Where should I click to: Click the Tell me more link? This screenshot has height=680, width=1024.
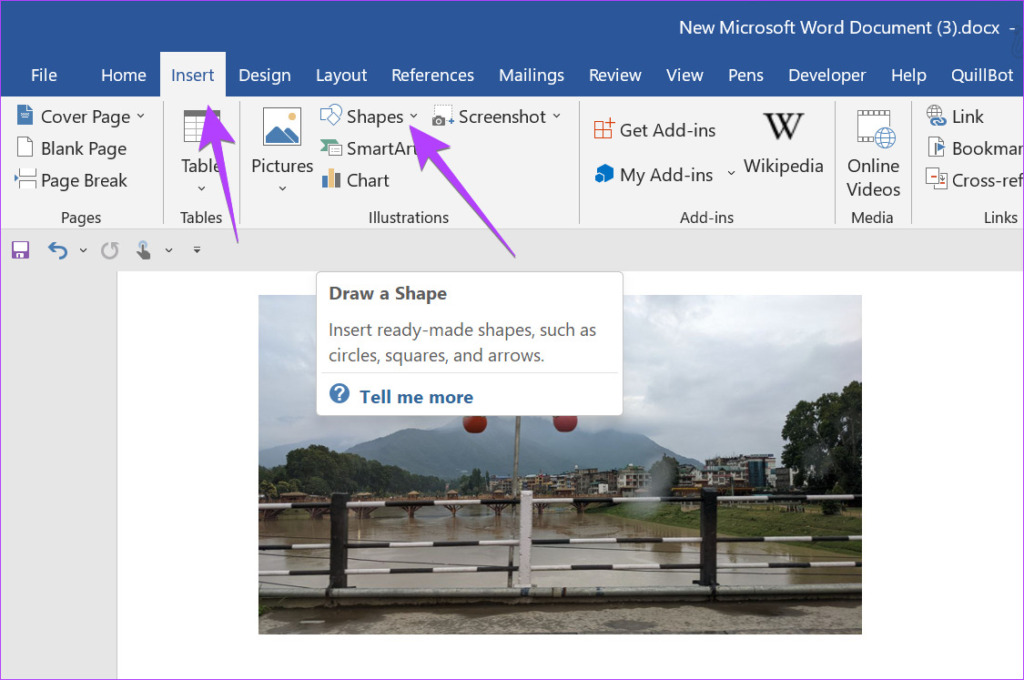click(x=416, y=397)
